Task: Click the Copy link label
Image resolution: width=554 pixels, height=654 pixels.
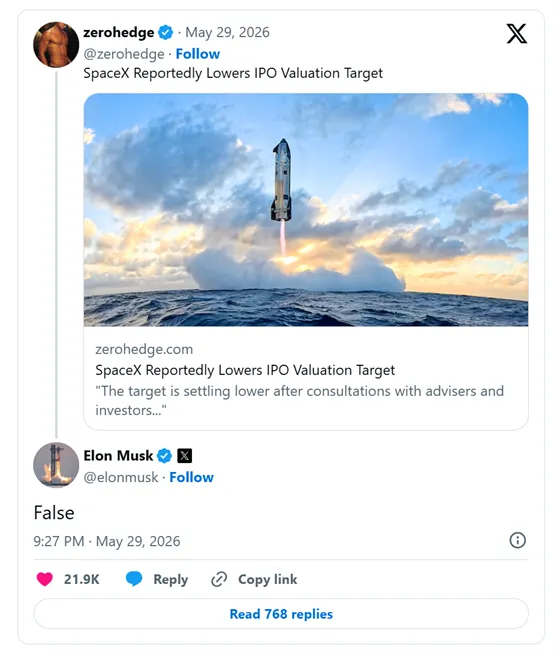Action: pos(268,579)
